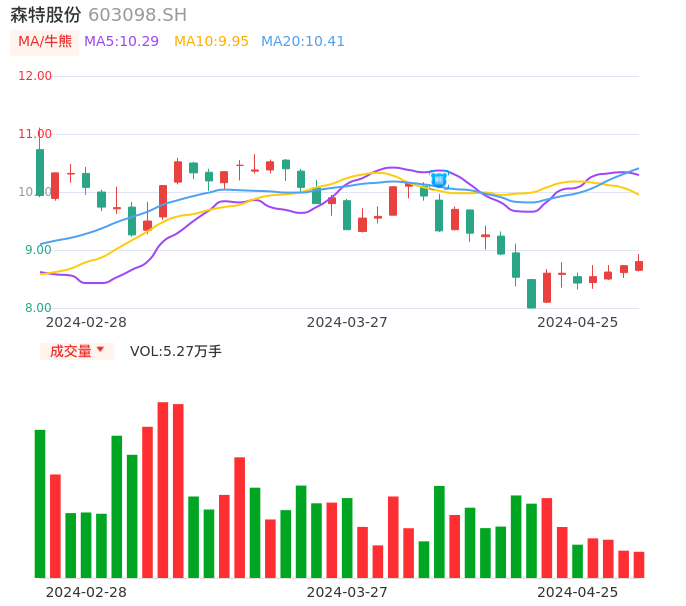Toggle the MA10:9.95 legend label
Image resolution: width=686 pixels, height=606 pixels.
[211, 42]
